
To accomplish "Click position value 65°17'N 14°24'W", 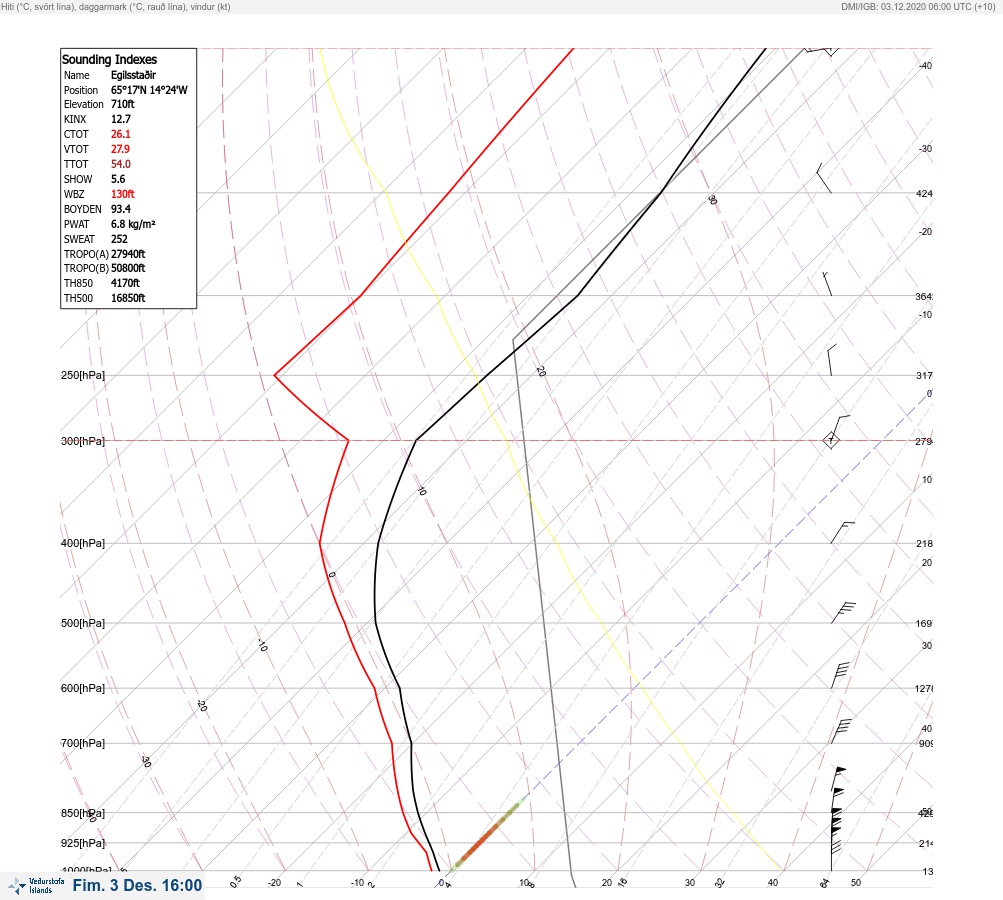I will [x=149, y=90].
